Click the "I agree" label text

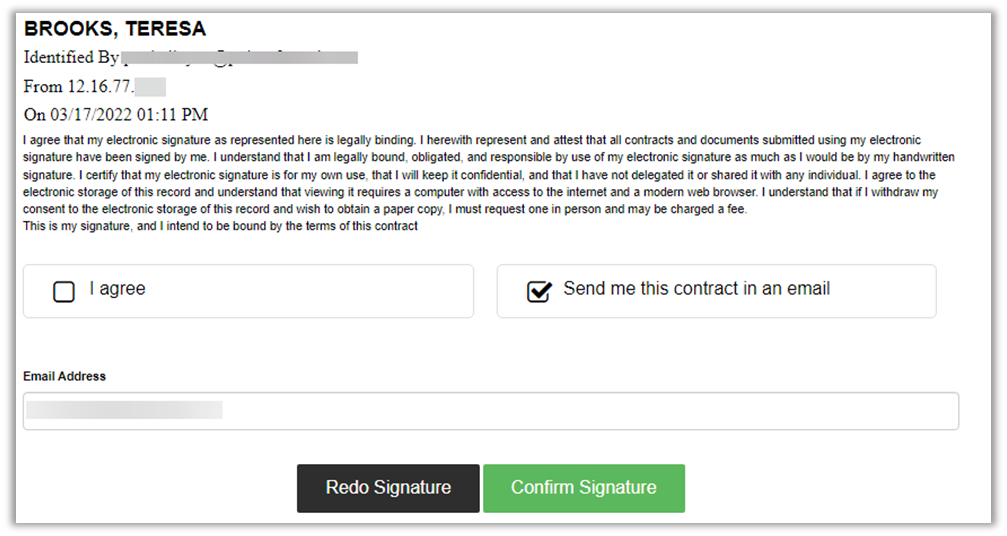tap(117, 289)
